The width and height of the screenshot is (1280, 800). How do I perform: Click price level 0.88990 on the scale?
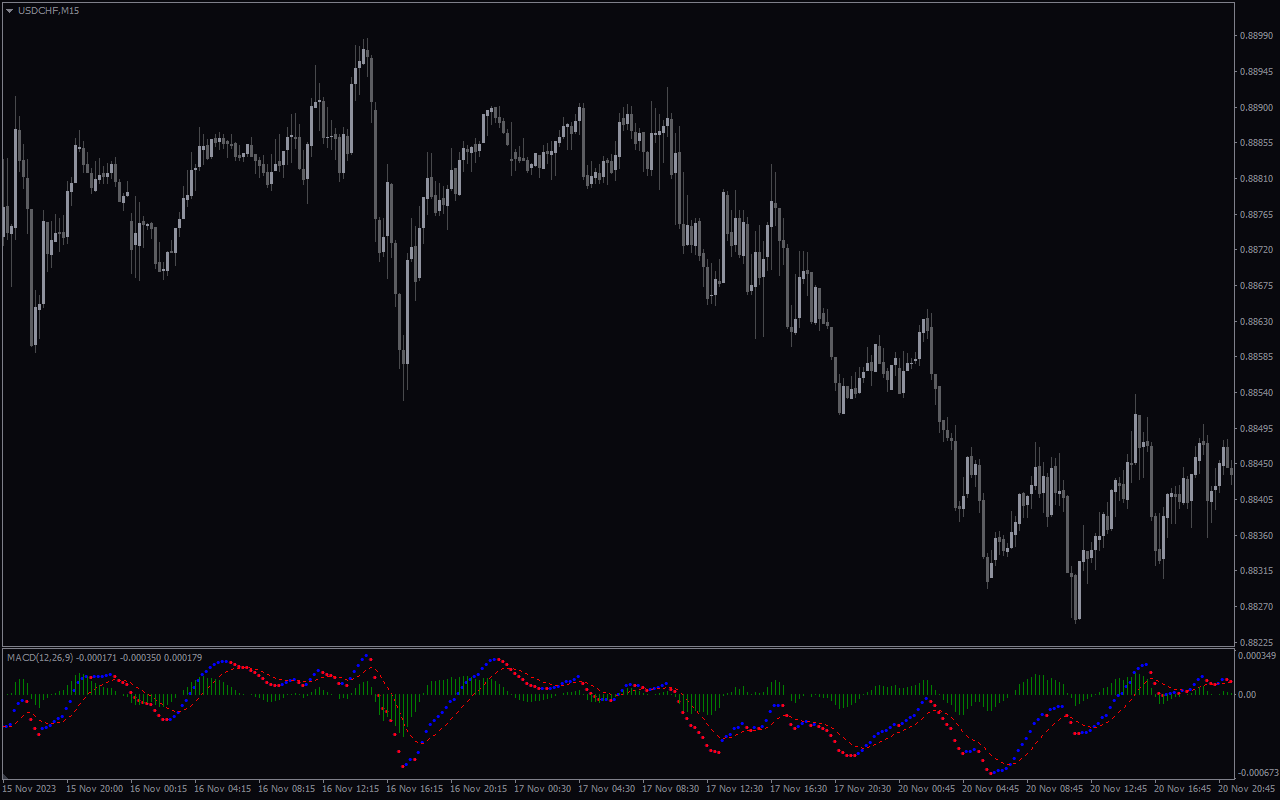(x=1257, y=36)
